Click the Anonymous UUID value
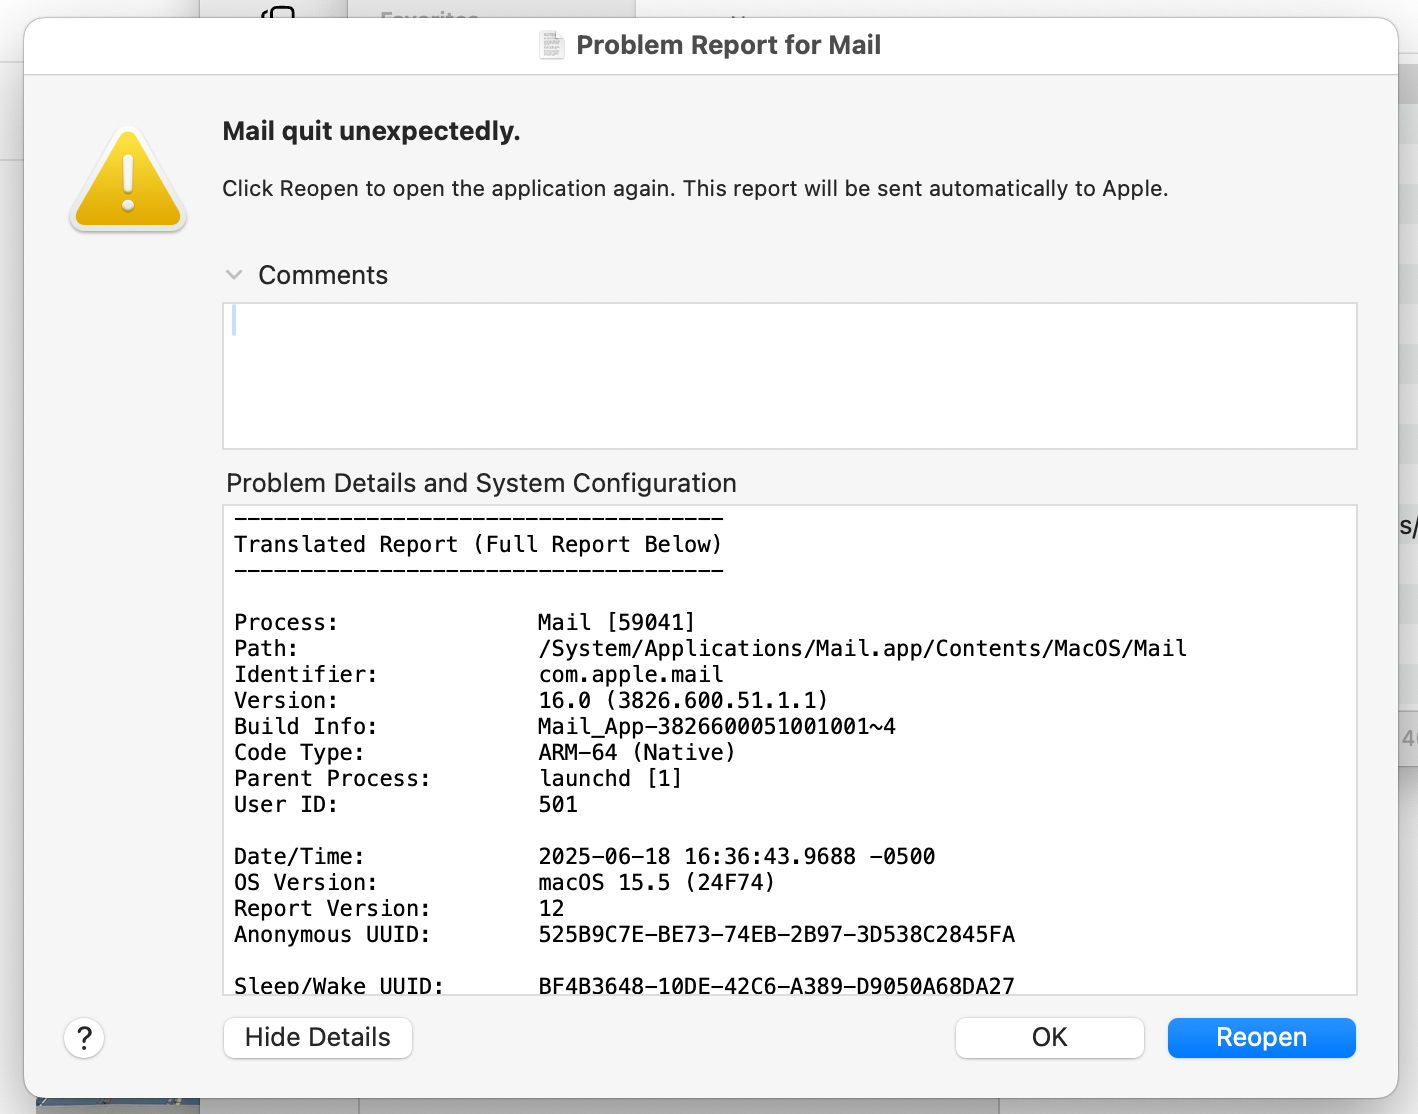 776,935
